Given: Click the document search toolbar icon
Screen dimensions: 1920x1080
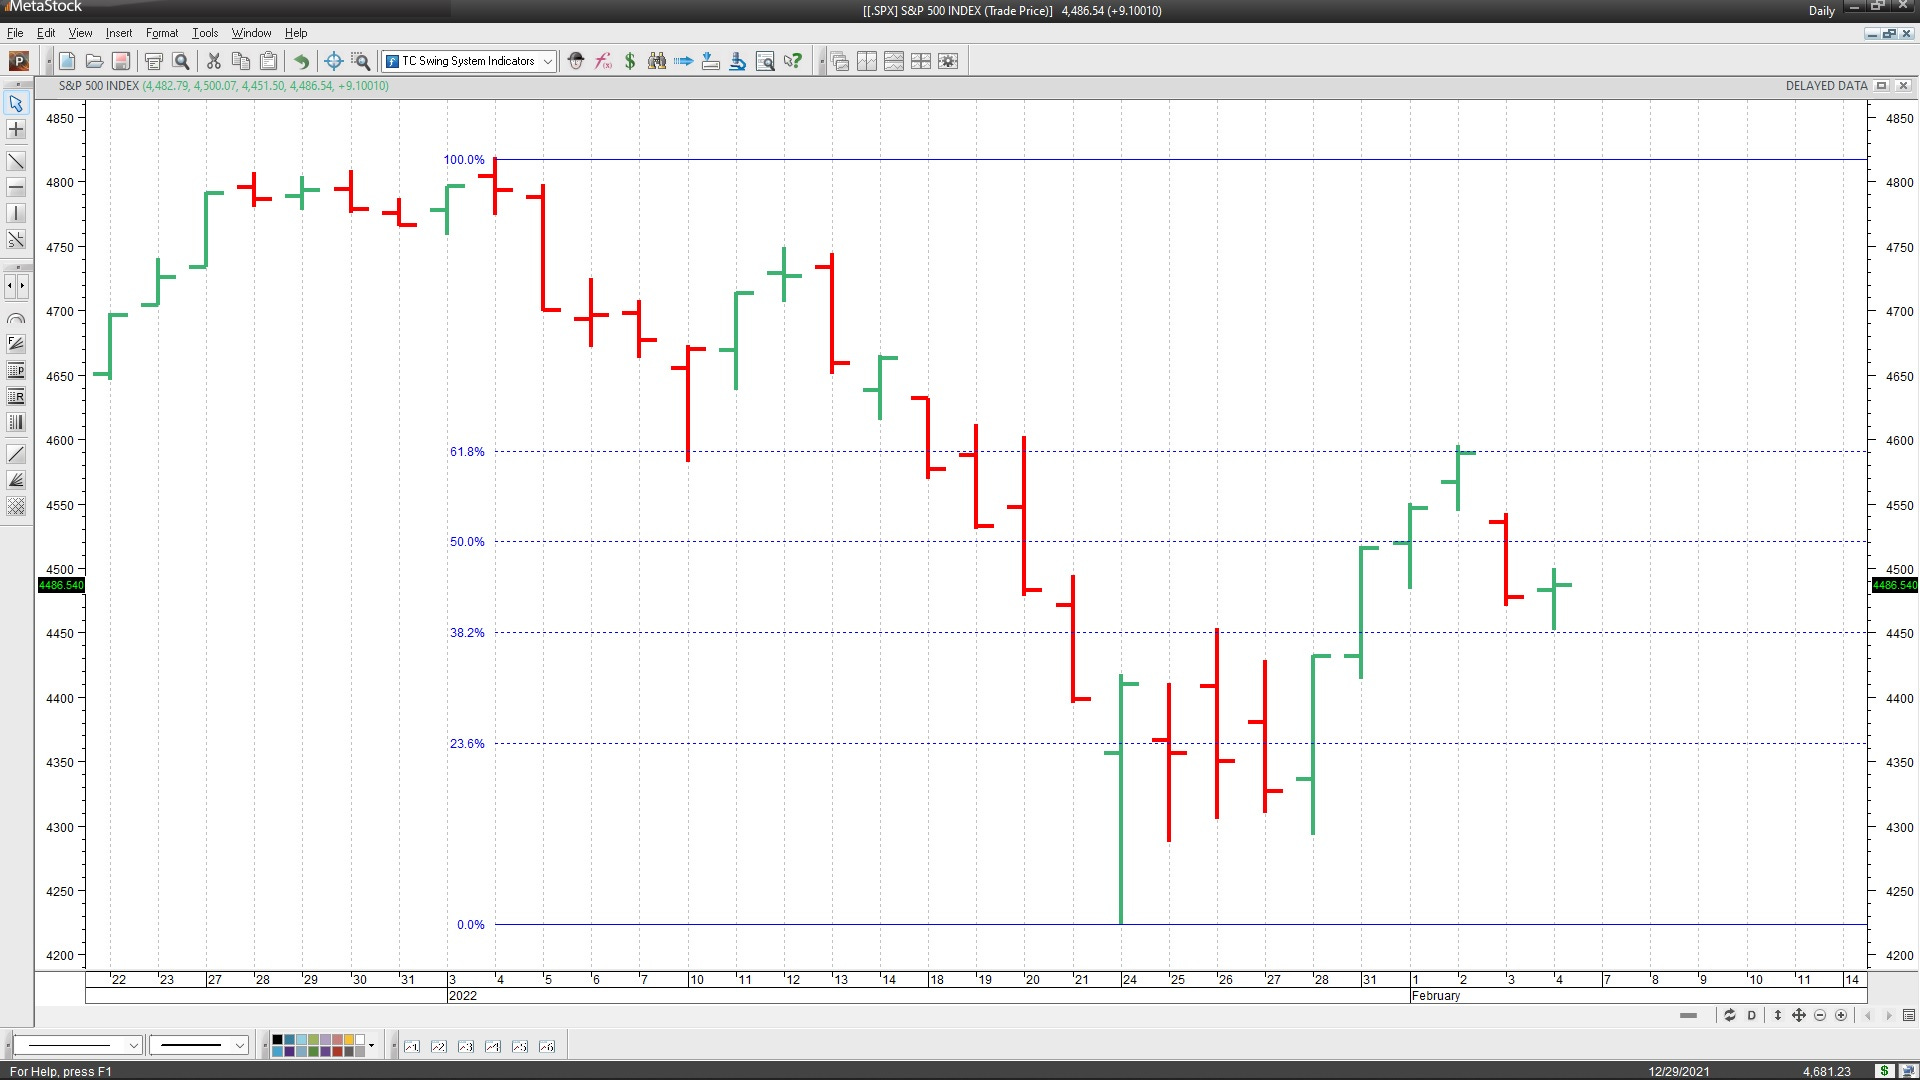Looking at the screenshot, I should click(765, 61).
